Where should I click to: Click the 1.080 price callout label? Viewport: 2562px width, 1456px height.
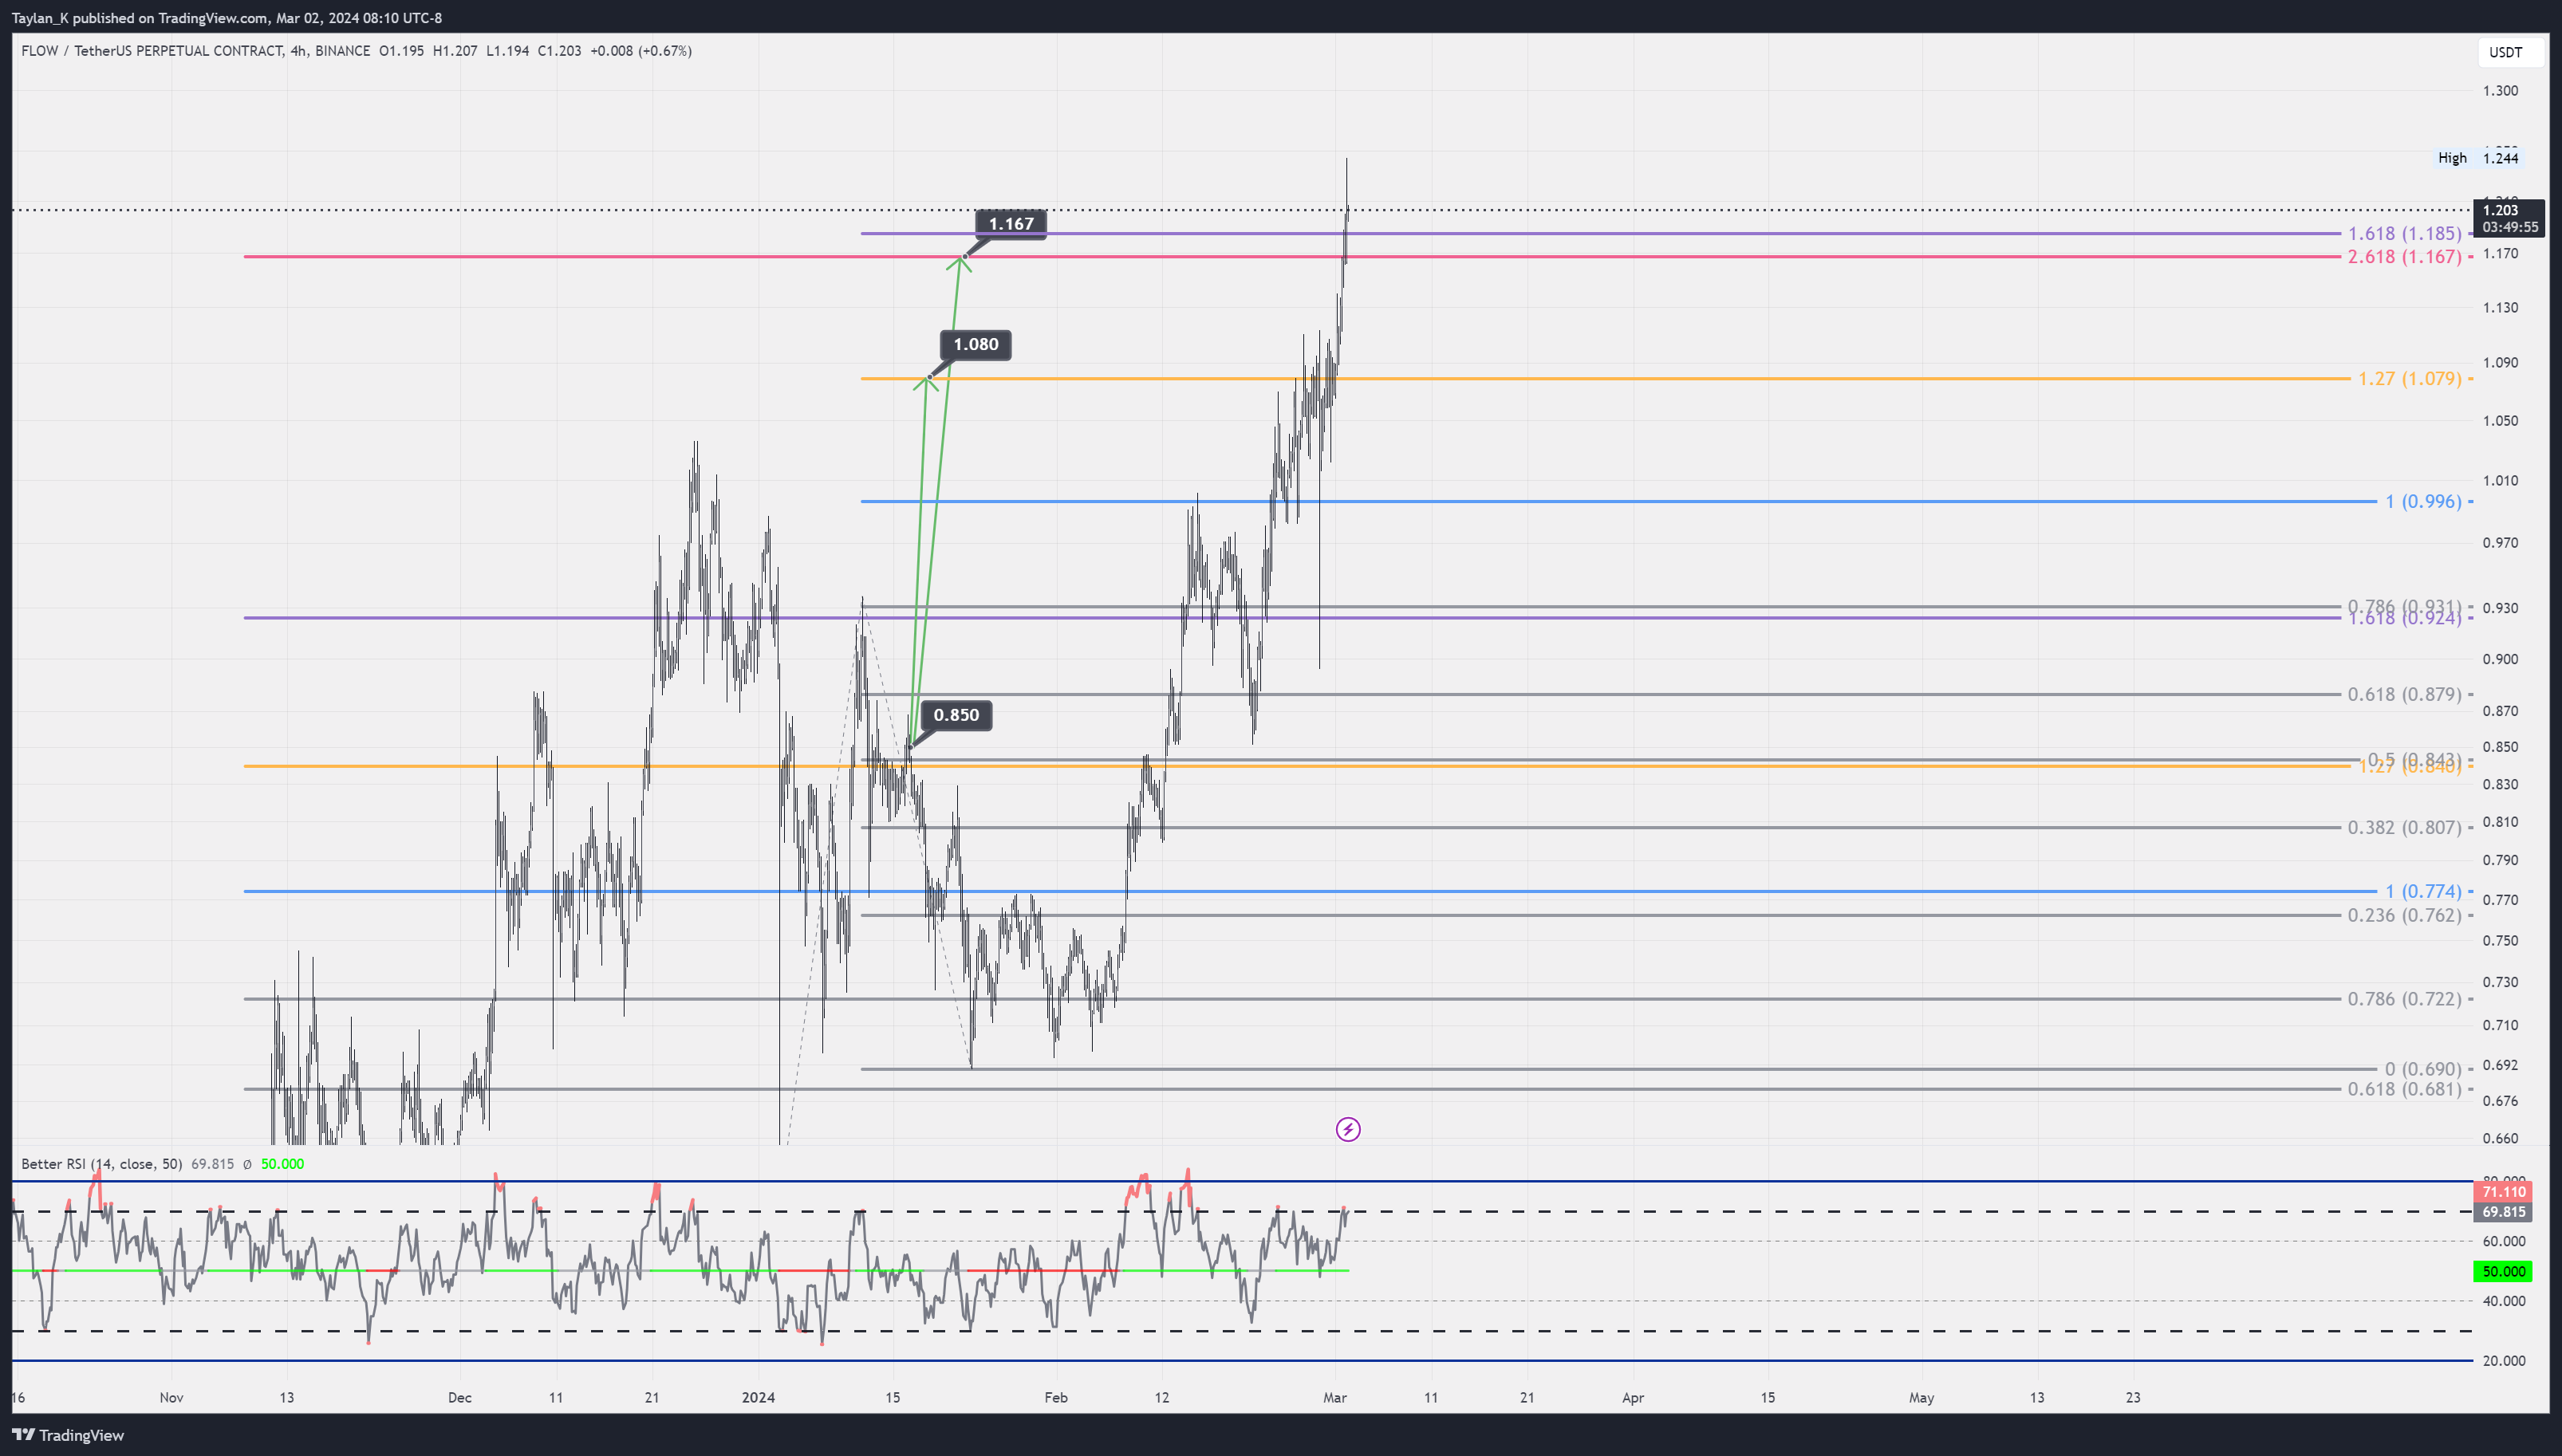tap(975, 345)
